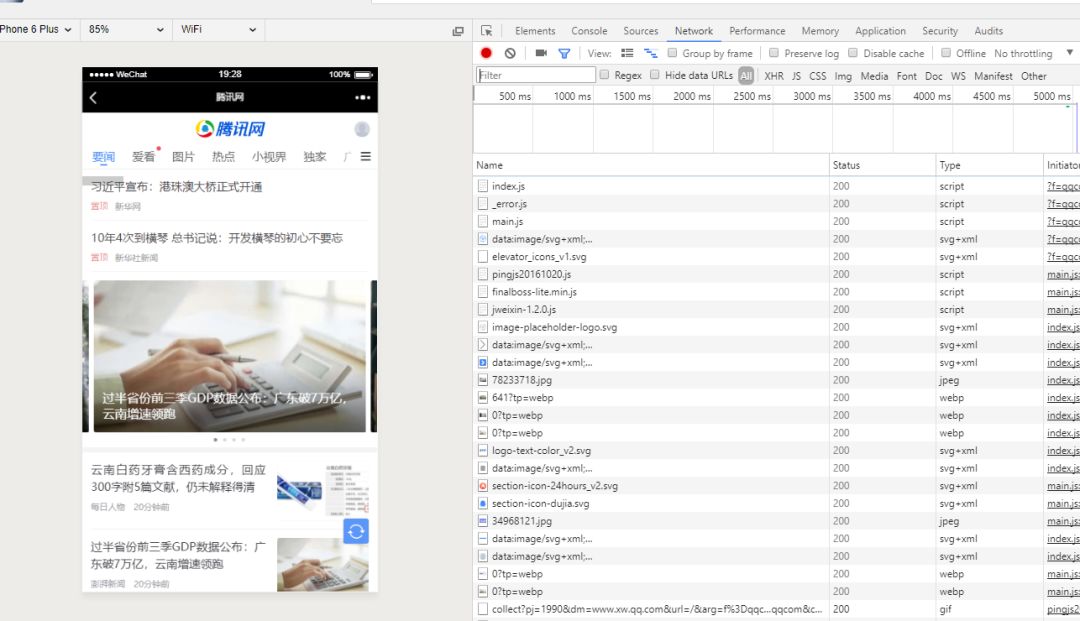
Task: Activate the inspect element pointer icon
Action: (486, 31)
